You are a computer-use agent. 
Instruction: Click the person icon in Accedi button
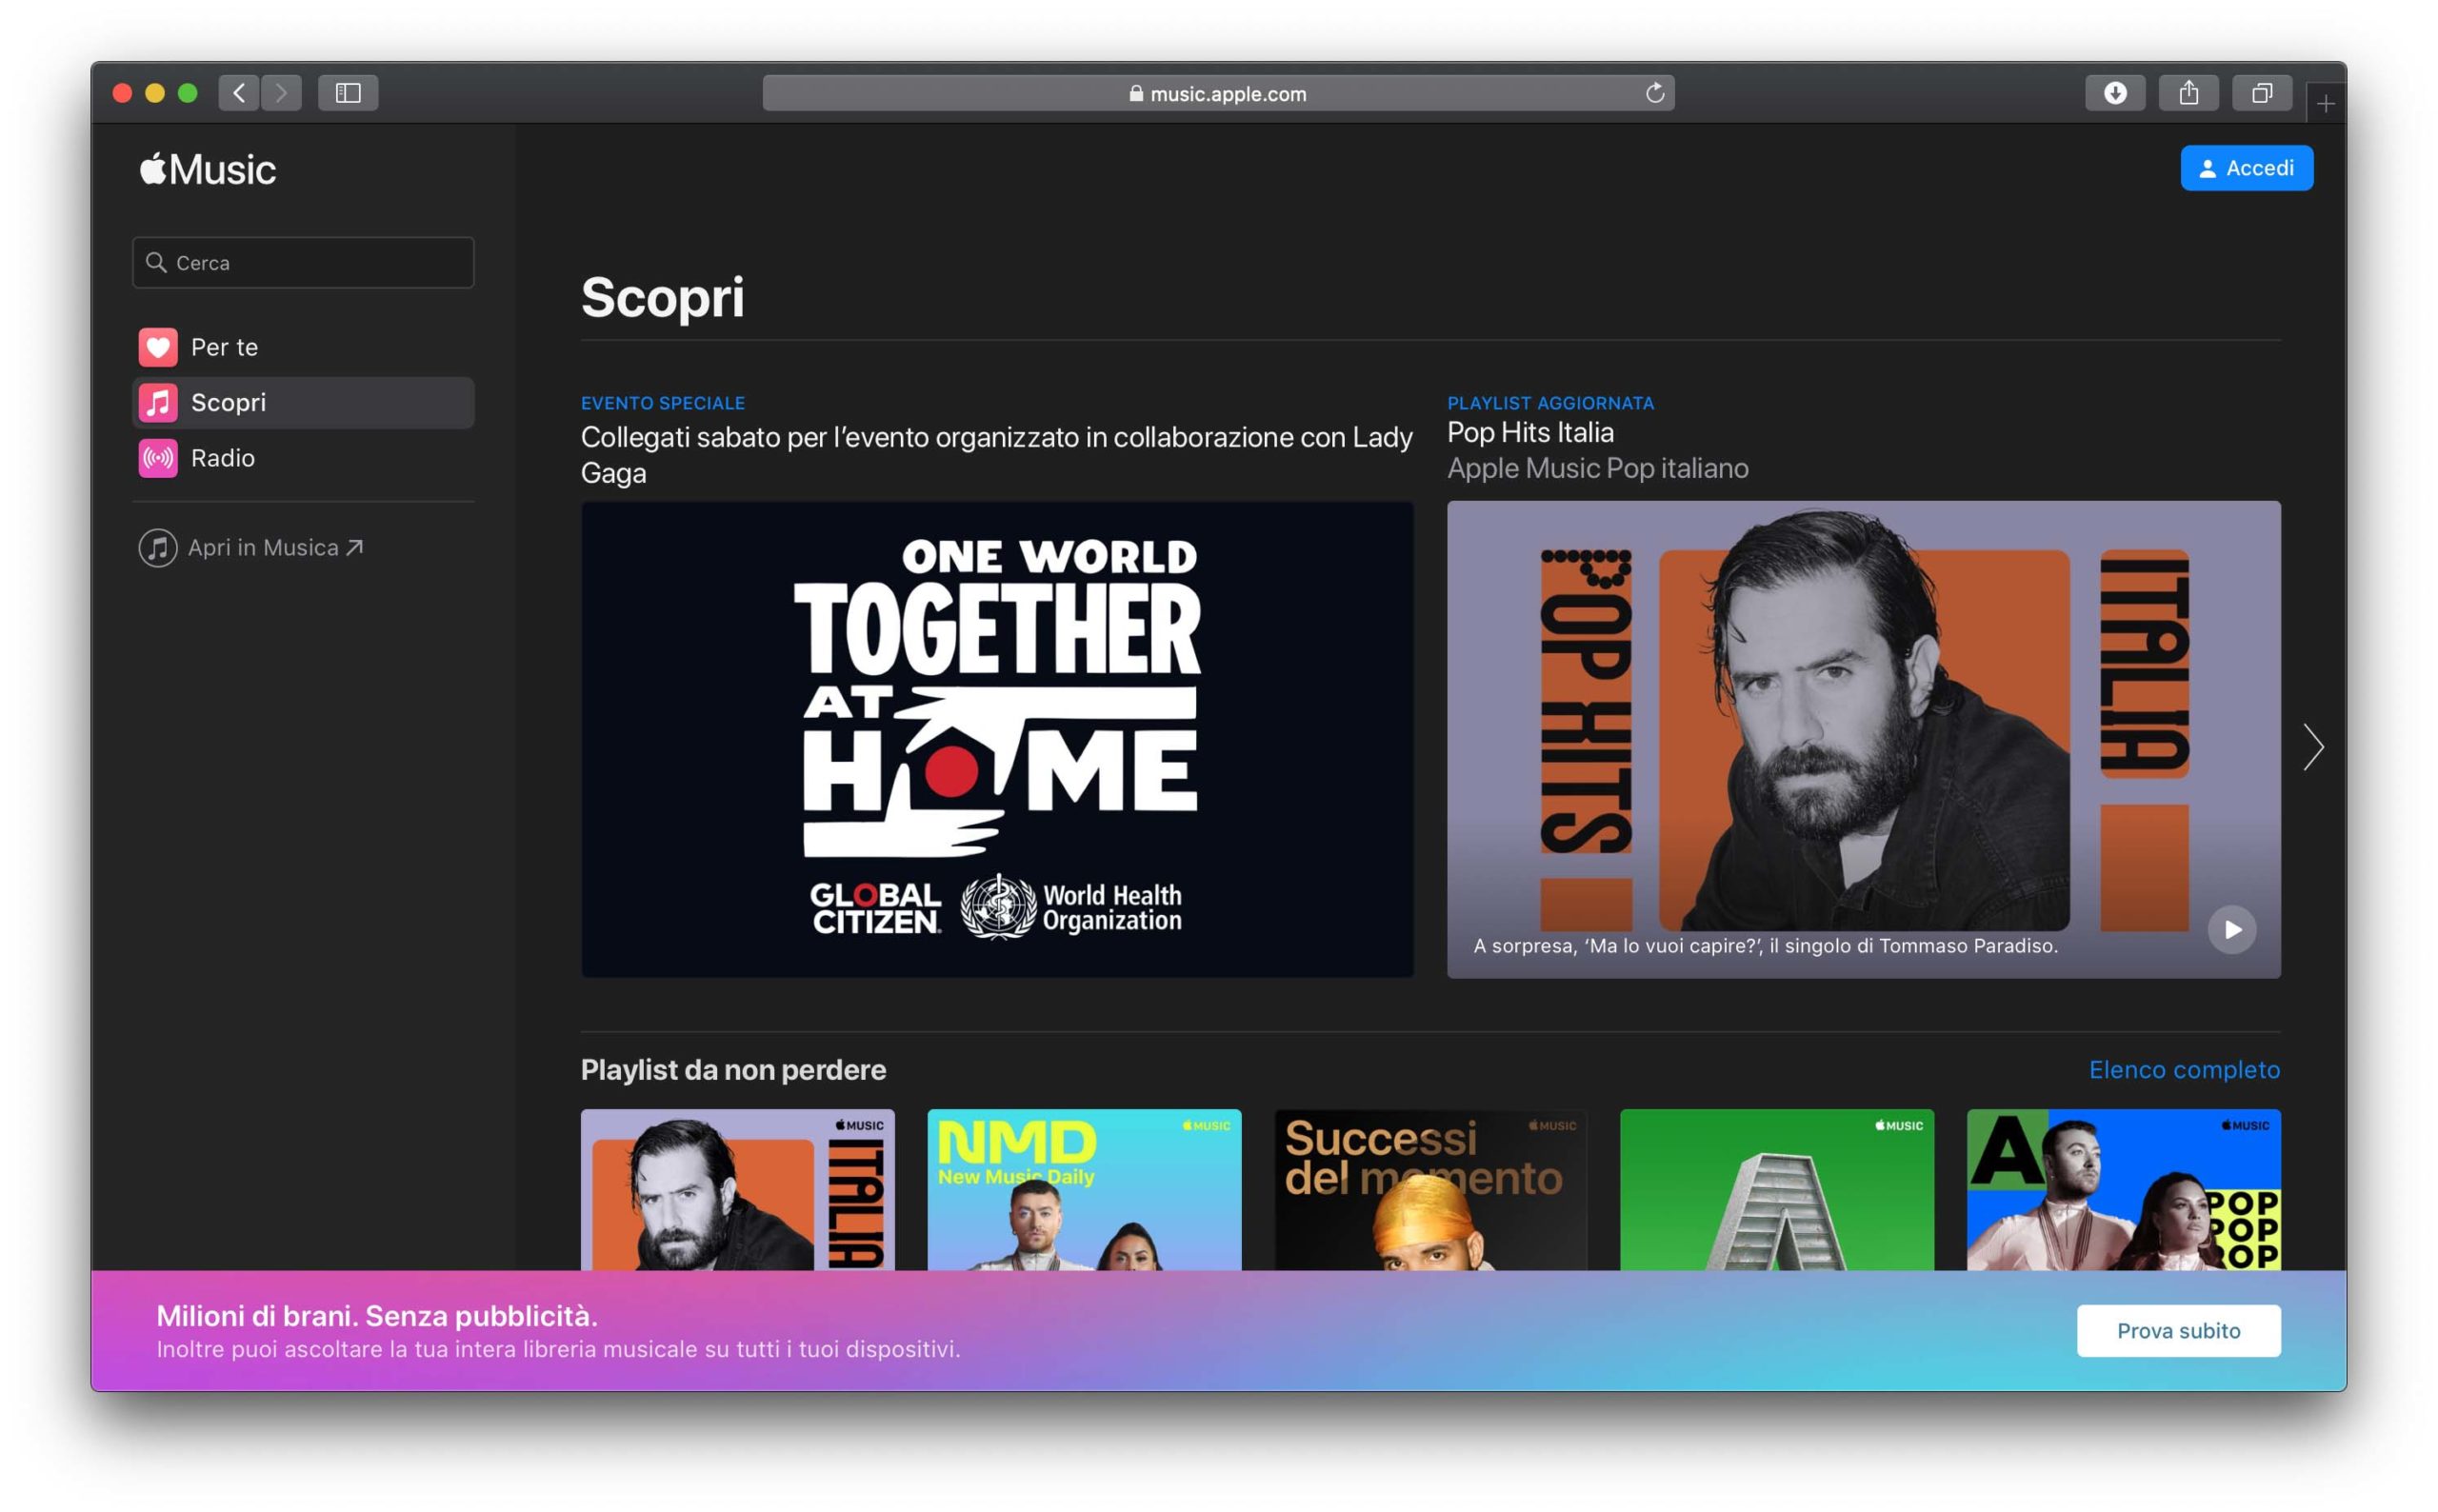2208,168
